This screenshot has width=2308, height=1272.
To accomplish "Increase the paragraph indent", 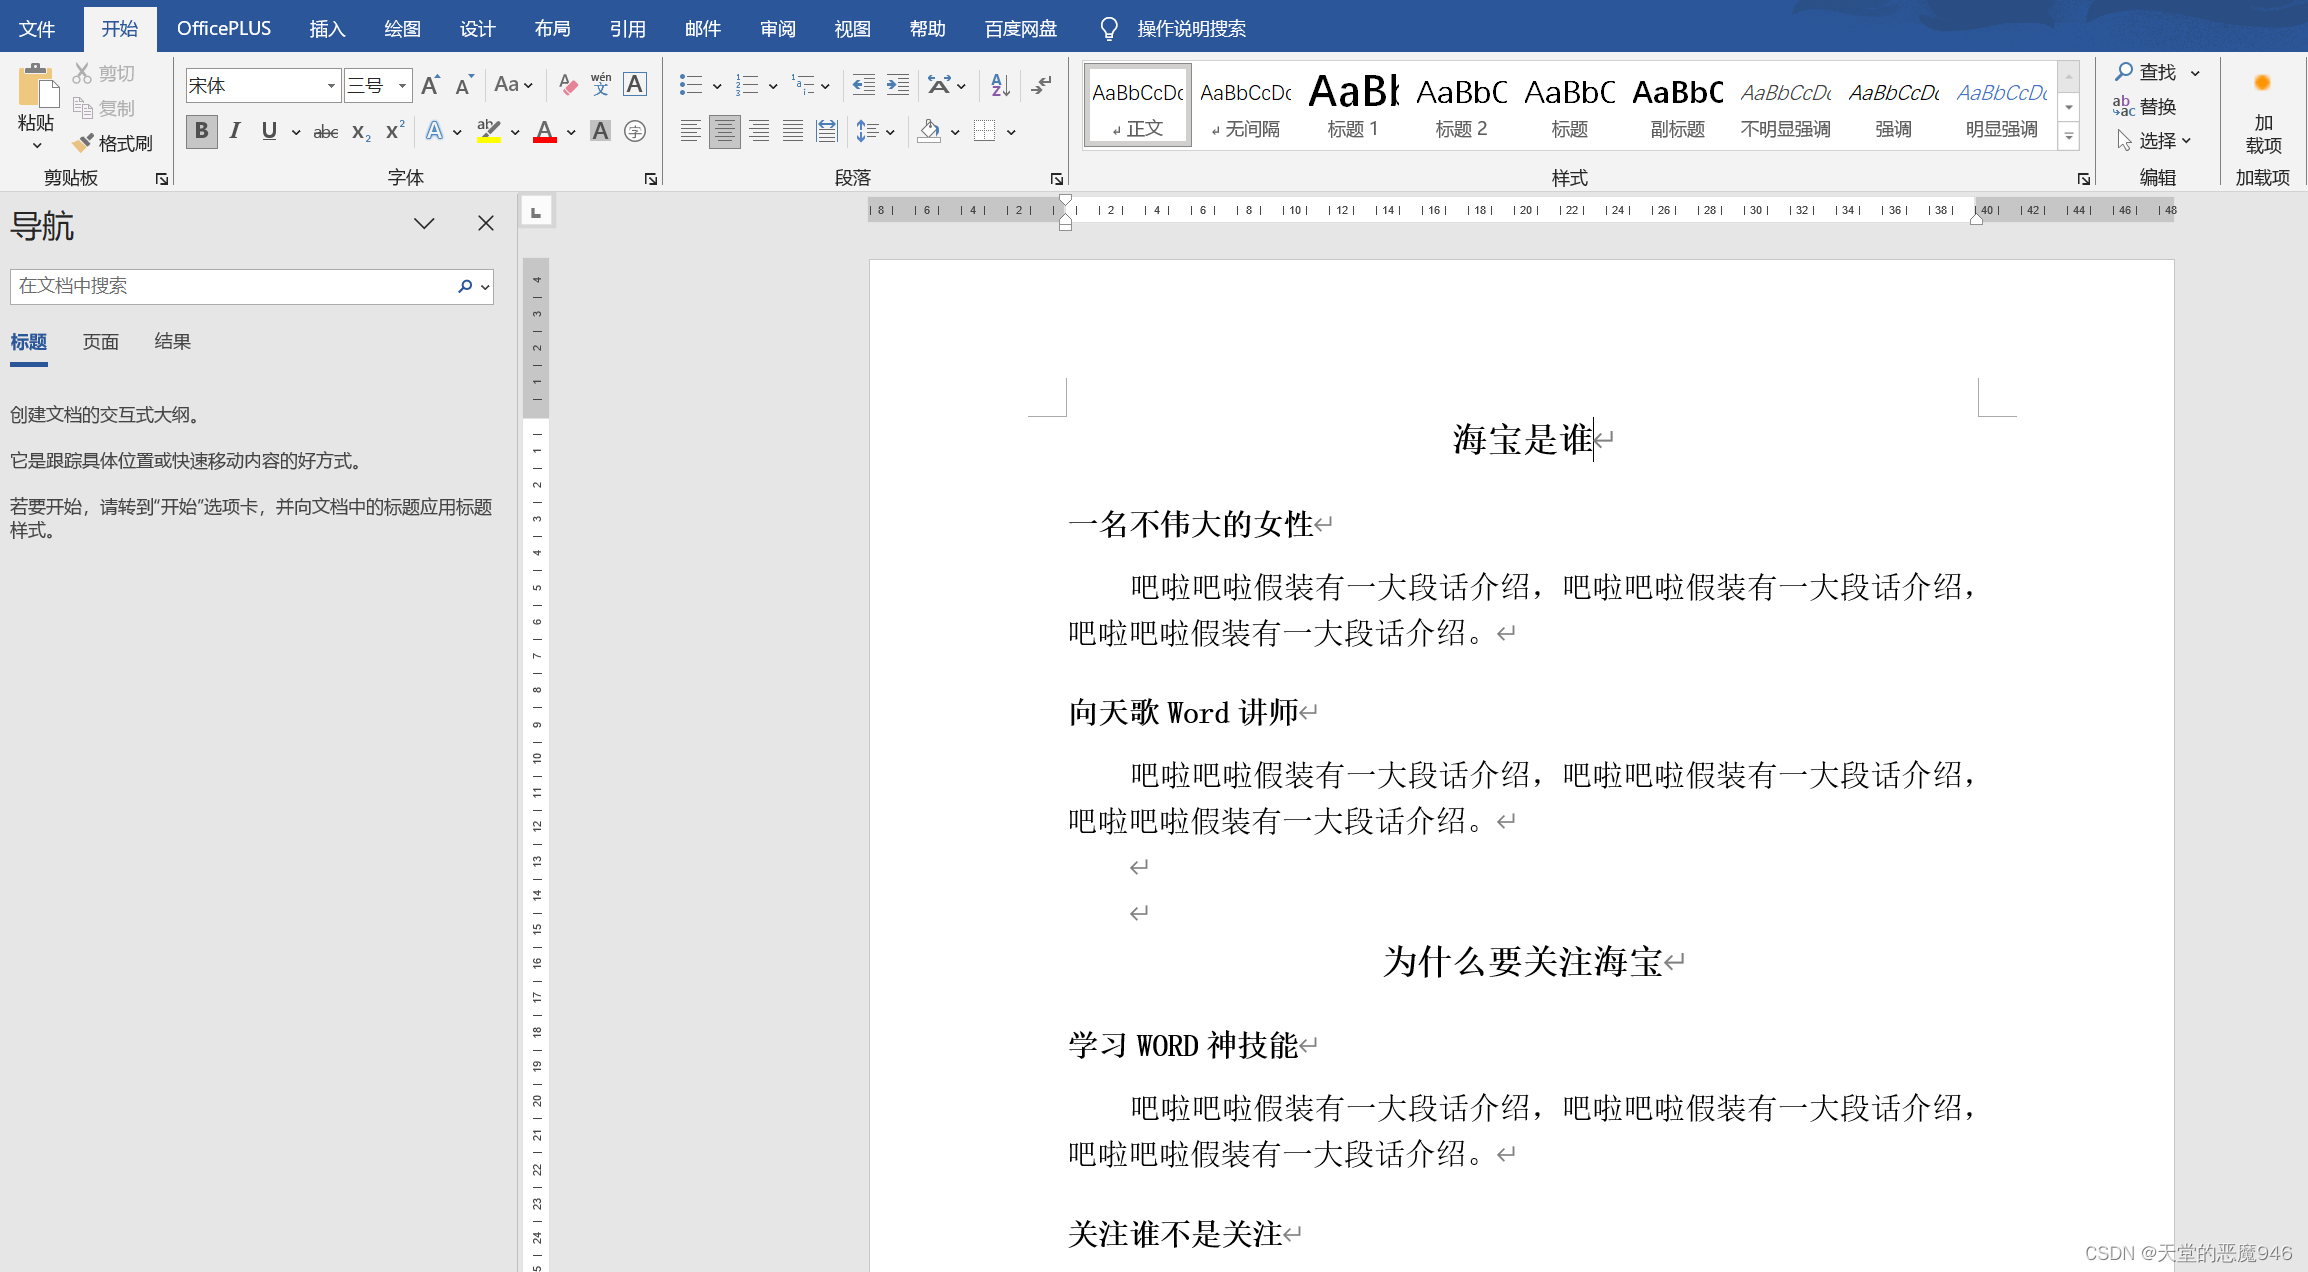I will pyautogui.click(x=898, y=85).
